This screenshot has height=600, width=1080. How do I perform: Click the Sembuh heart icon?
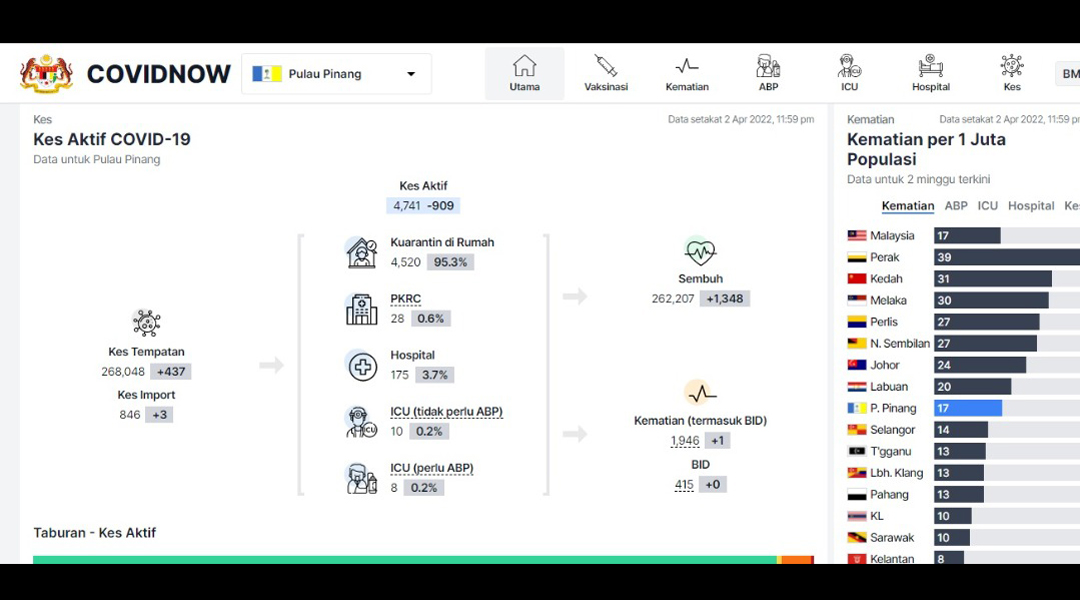(700, 251)
